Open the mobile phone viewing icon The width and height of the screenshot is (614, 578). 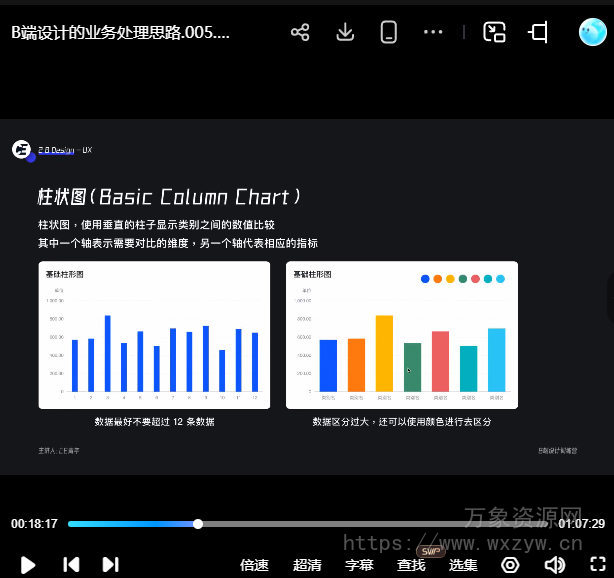click(389, 32)
